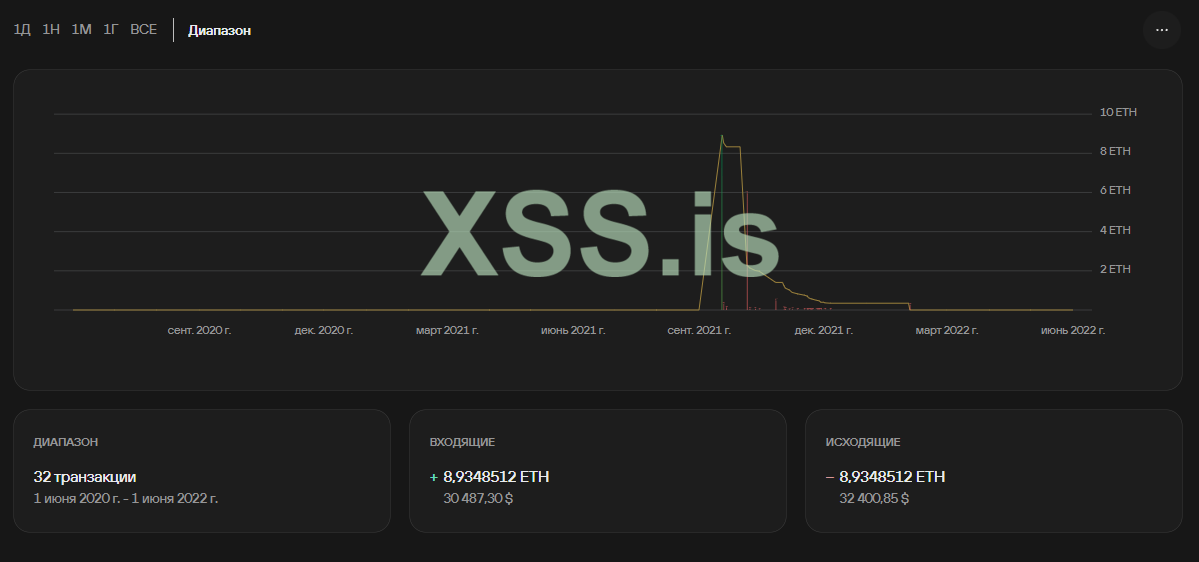
Task: Select the 1М one-month range
Action: pos(81,30)
